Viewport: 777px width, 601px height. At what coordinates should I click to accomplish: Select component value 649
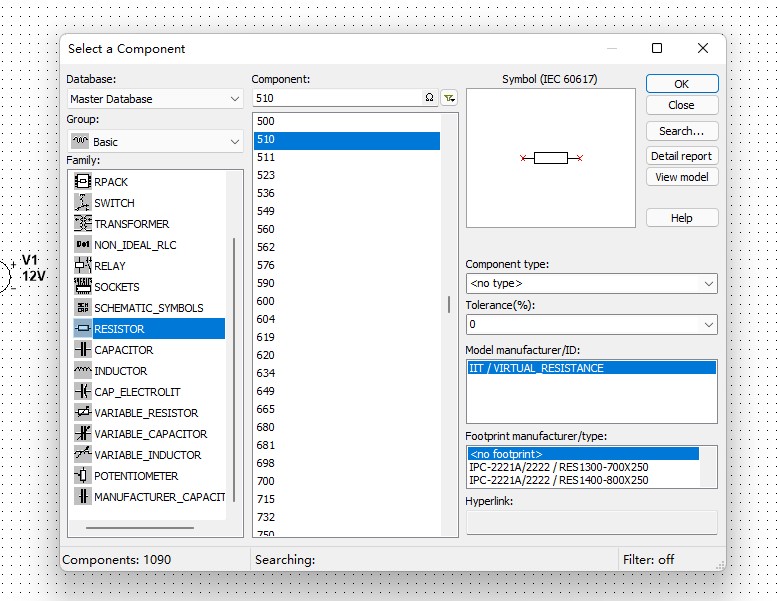[x=346, y=391]
